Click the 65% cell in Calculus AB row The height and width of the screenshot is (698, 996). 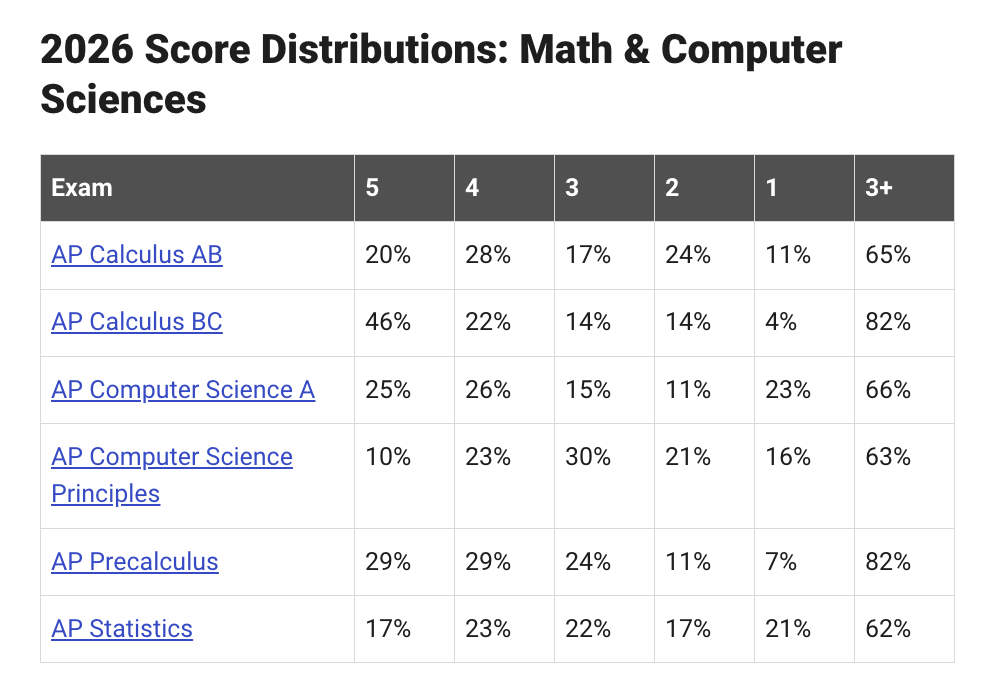(904, 255)
